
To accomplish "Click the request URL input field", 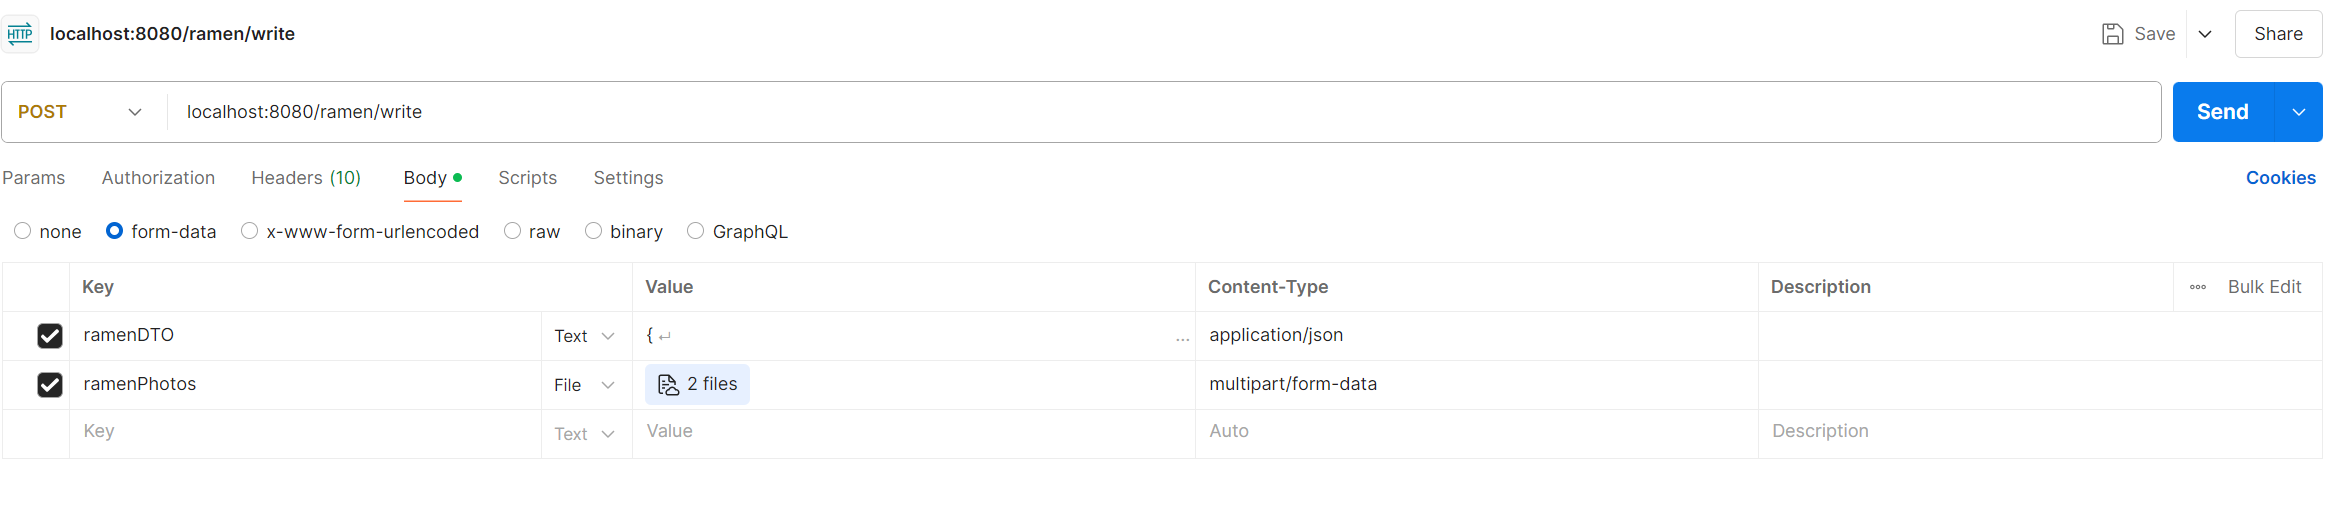I will click(x=1164, y=112).
